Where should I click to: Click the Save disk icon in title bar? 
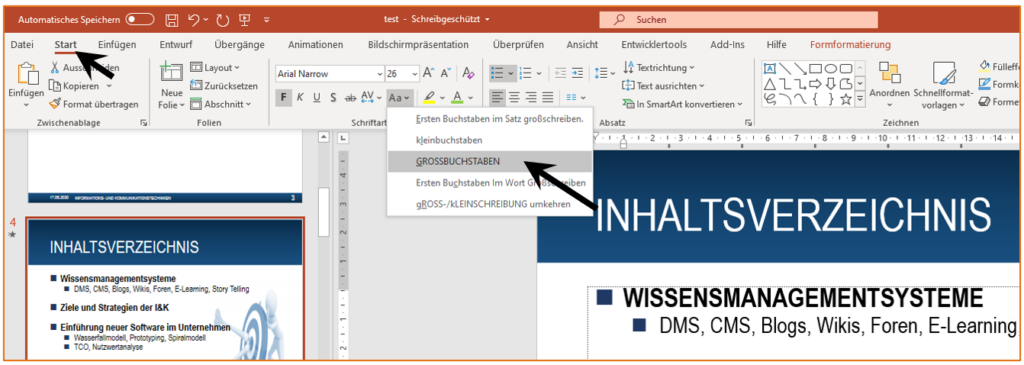click(x=172, y=20)
